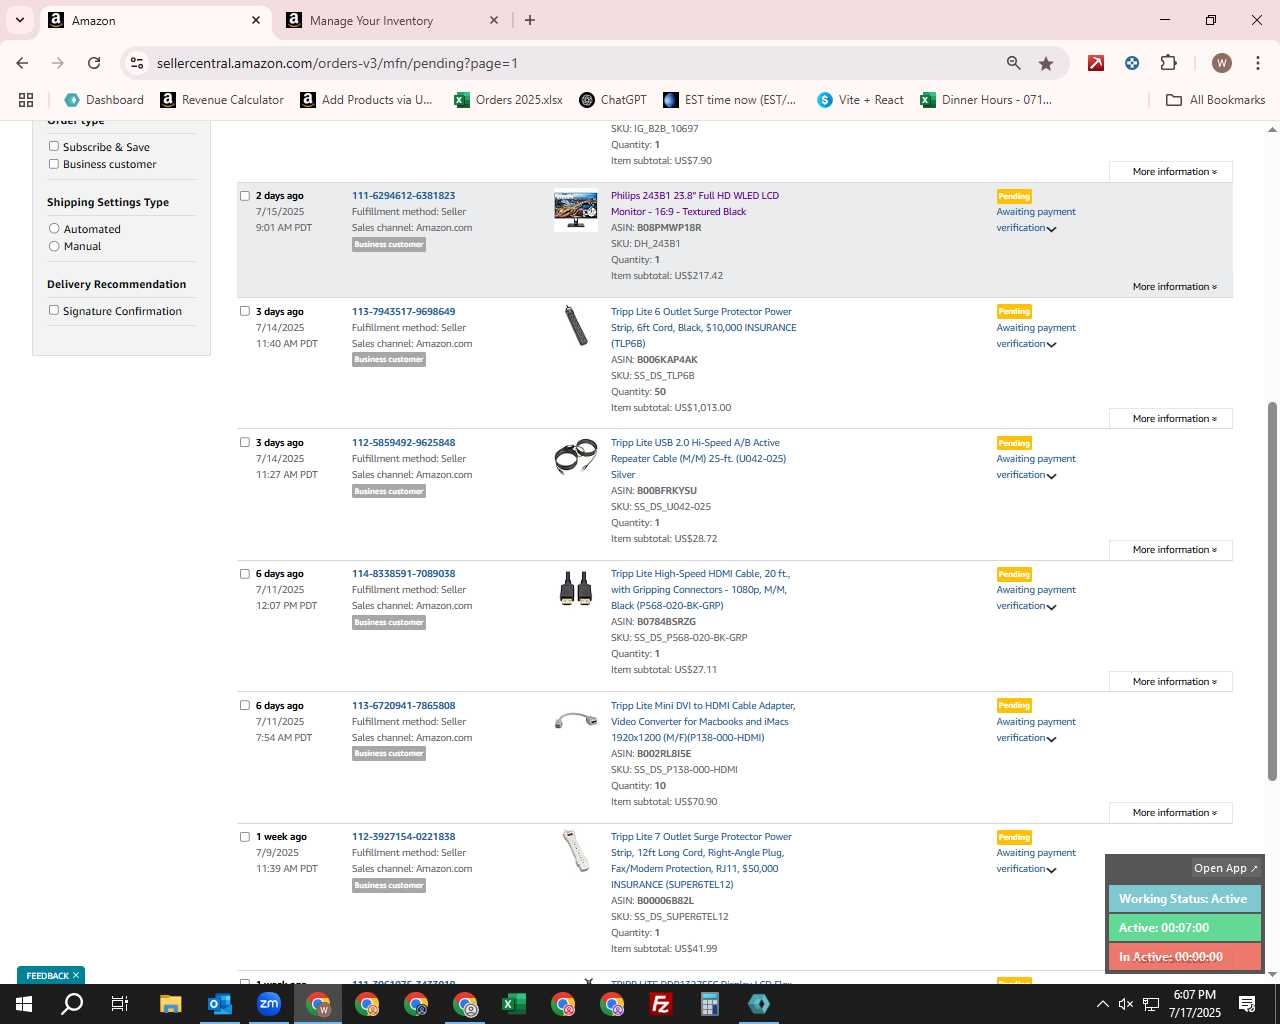
Task: Open the browser zoom magnifier icon
Action: [x=1014, y=63]
